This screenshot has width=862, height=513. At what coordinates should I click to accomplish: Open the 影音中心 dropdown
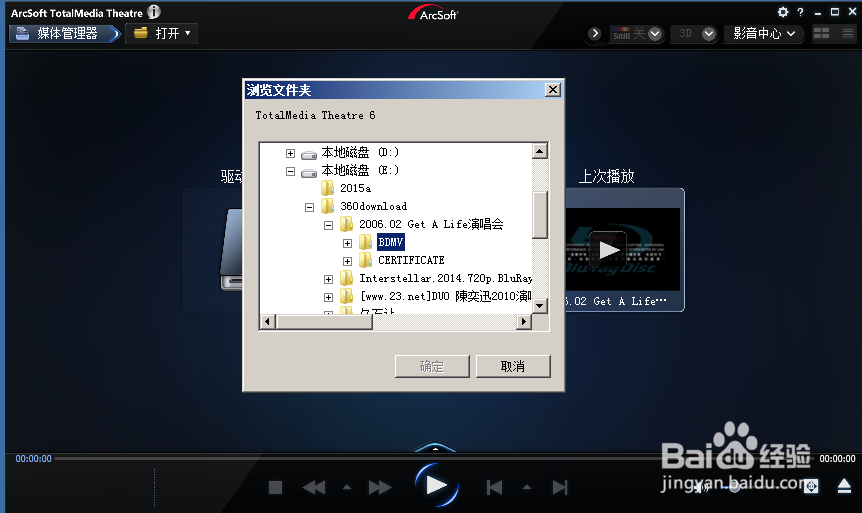tap(764, 34)
